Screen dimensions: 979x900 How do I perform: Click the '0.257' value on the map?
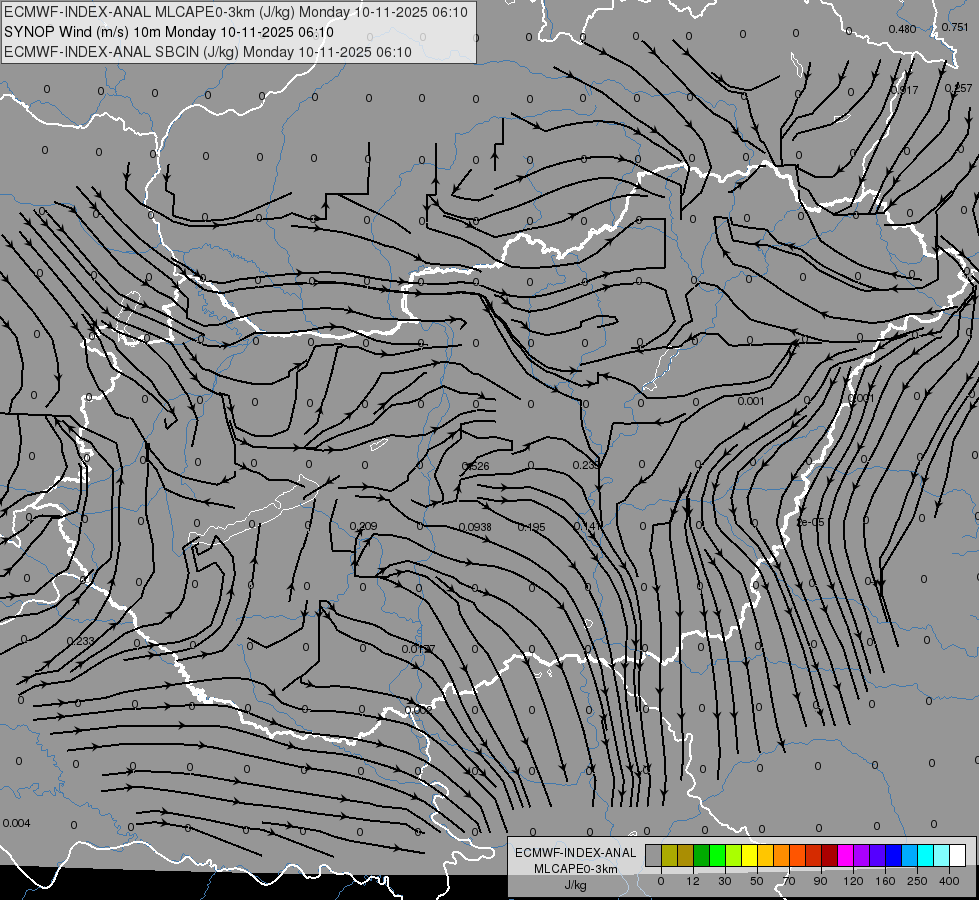click(958, 88)
